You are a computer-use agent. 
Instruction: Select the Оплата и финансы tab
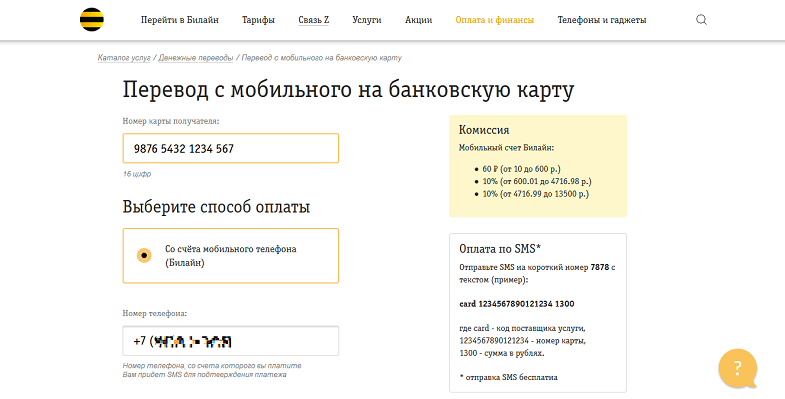tap(495, 20)
